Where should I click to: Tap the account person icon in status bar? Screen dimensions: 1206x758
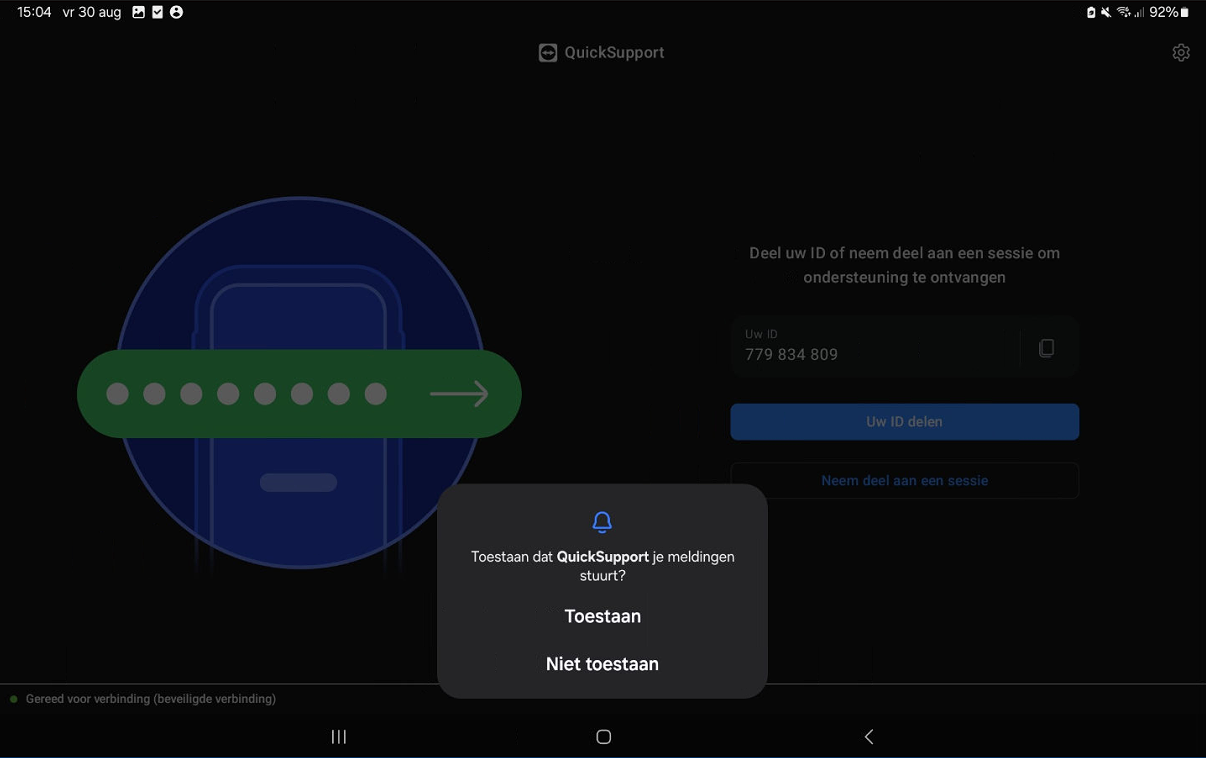176,13
